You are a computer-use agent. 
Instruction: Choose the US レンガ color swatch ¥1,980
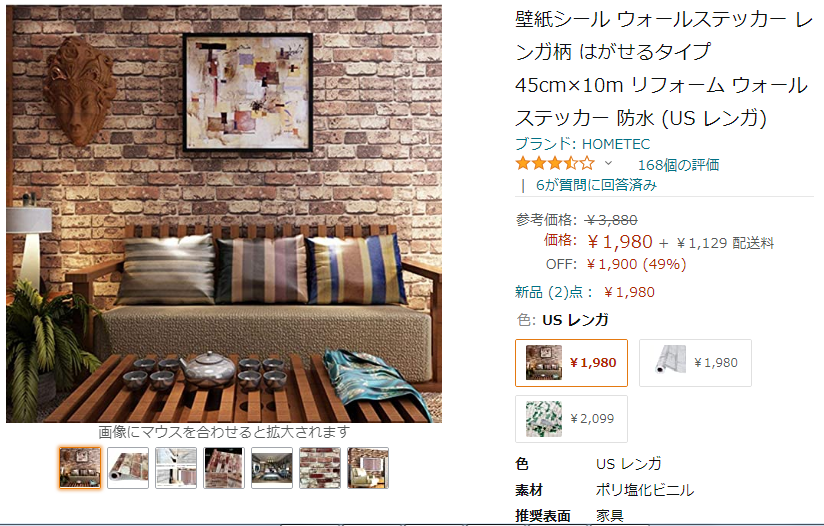(x=571, y=363)
